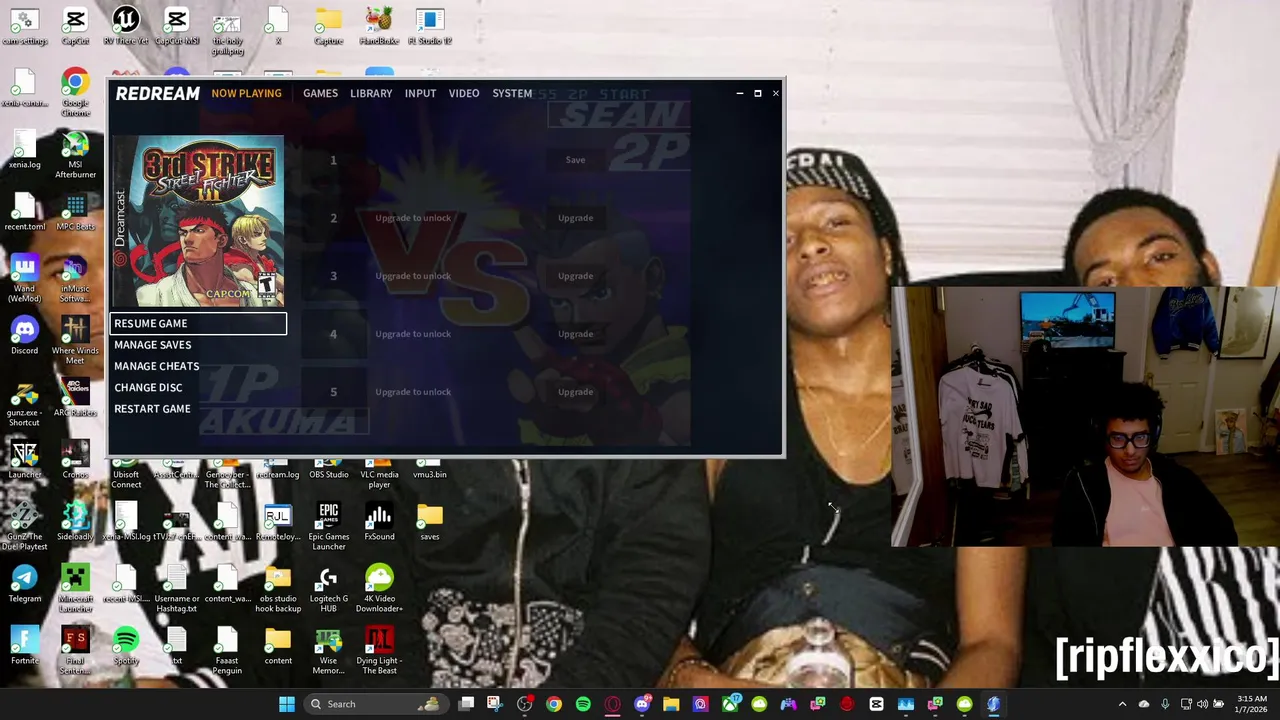Open the Games tab
Screen dimensions: 1280x720
point(320,93)
